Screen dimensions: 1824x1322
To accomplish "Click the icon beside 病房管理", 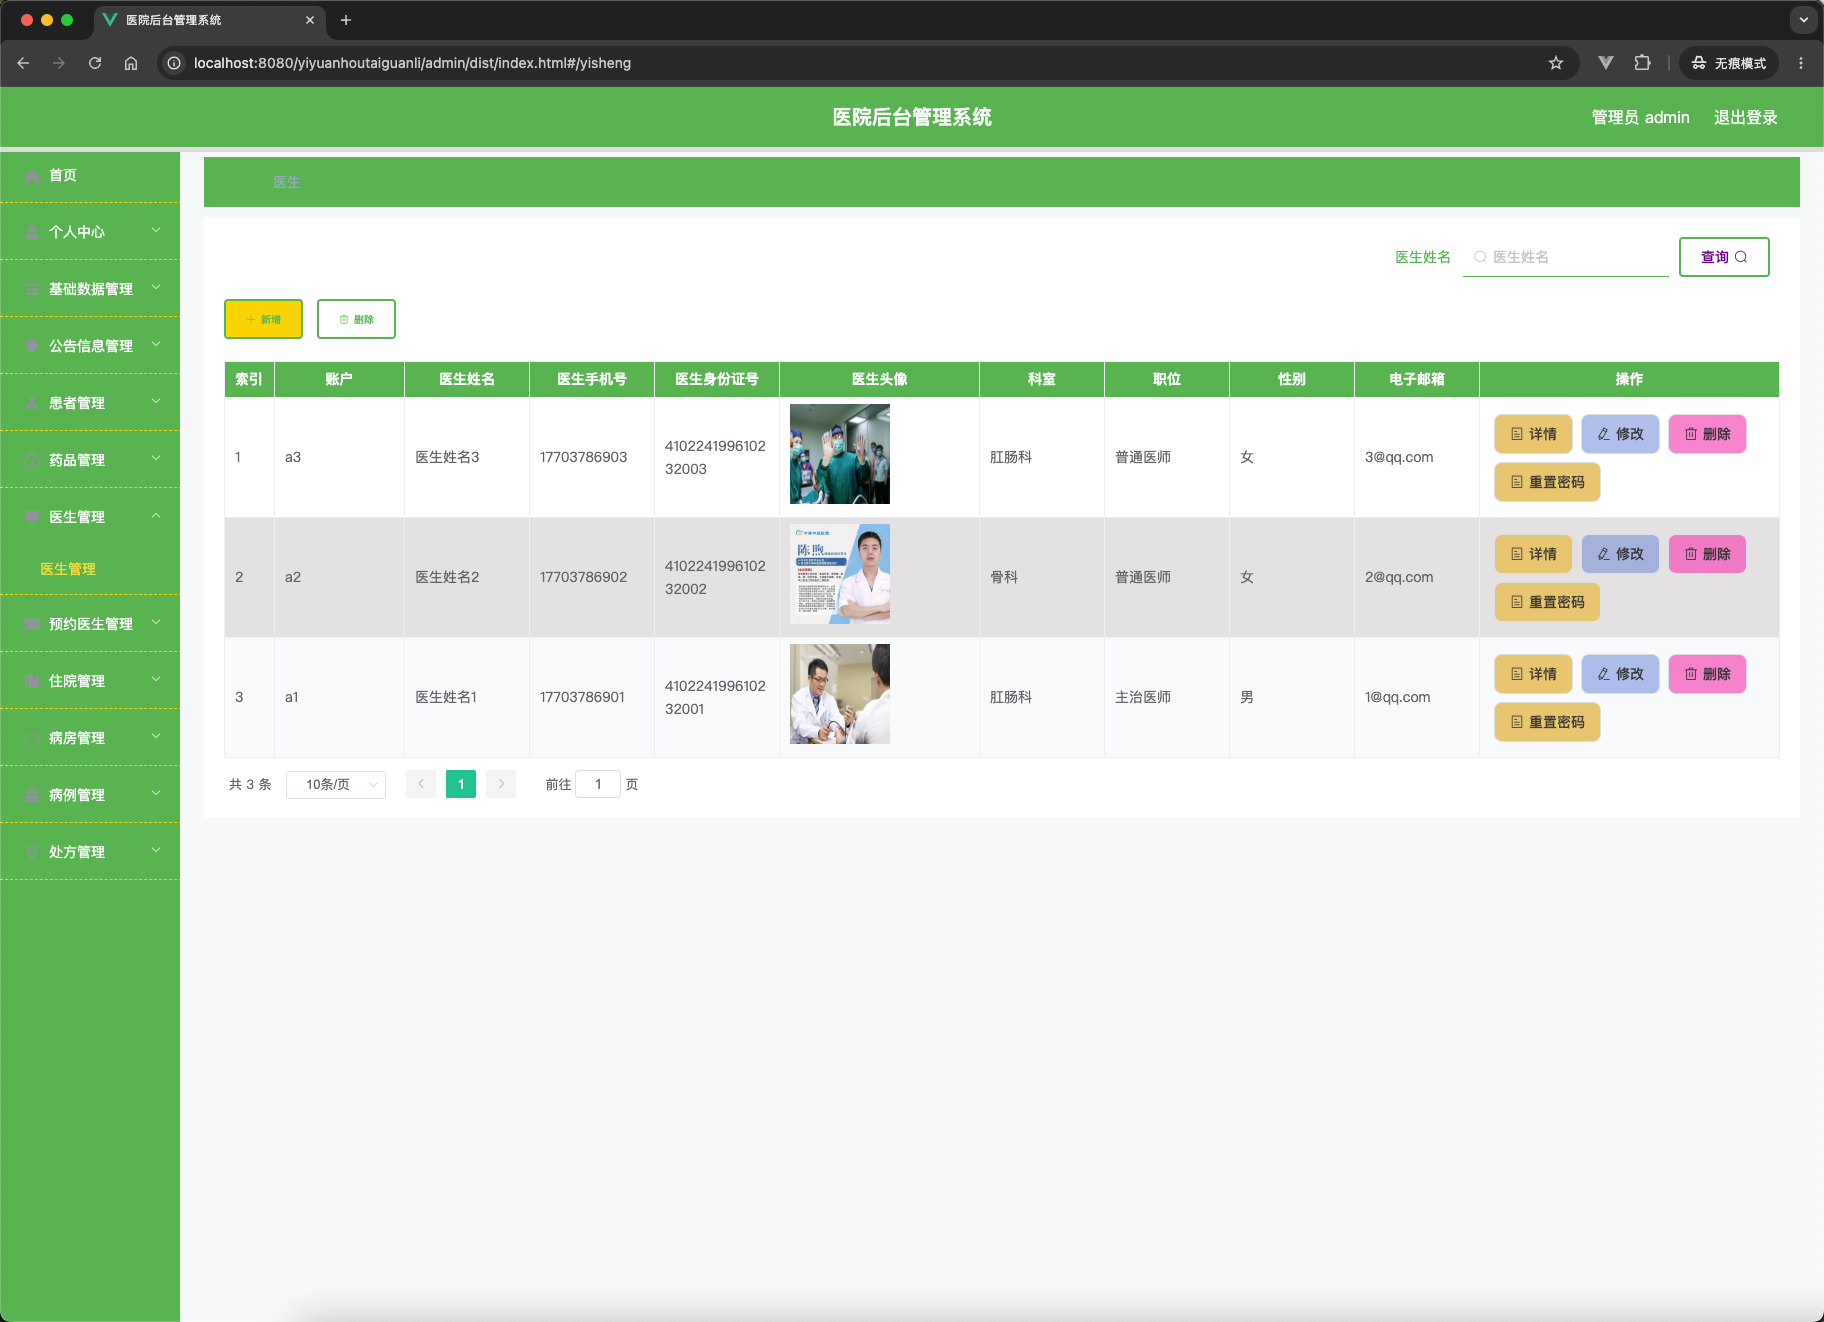I will point(32,738).
